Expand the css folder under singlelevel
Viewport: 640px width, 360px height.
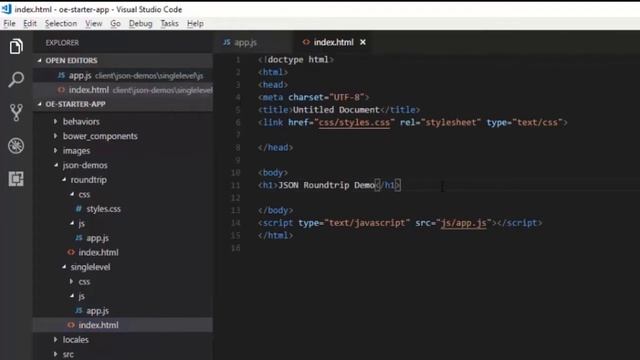71,281
